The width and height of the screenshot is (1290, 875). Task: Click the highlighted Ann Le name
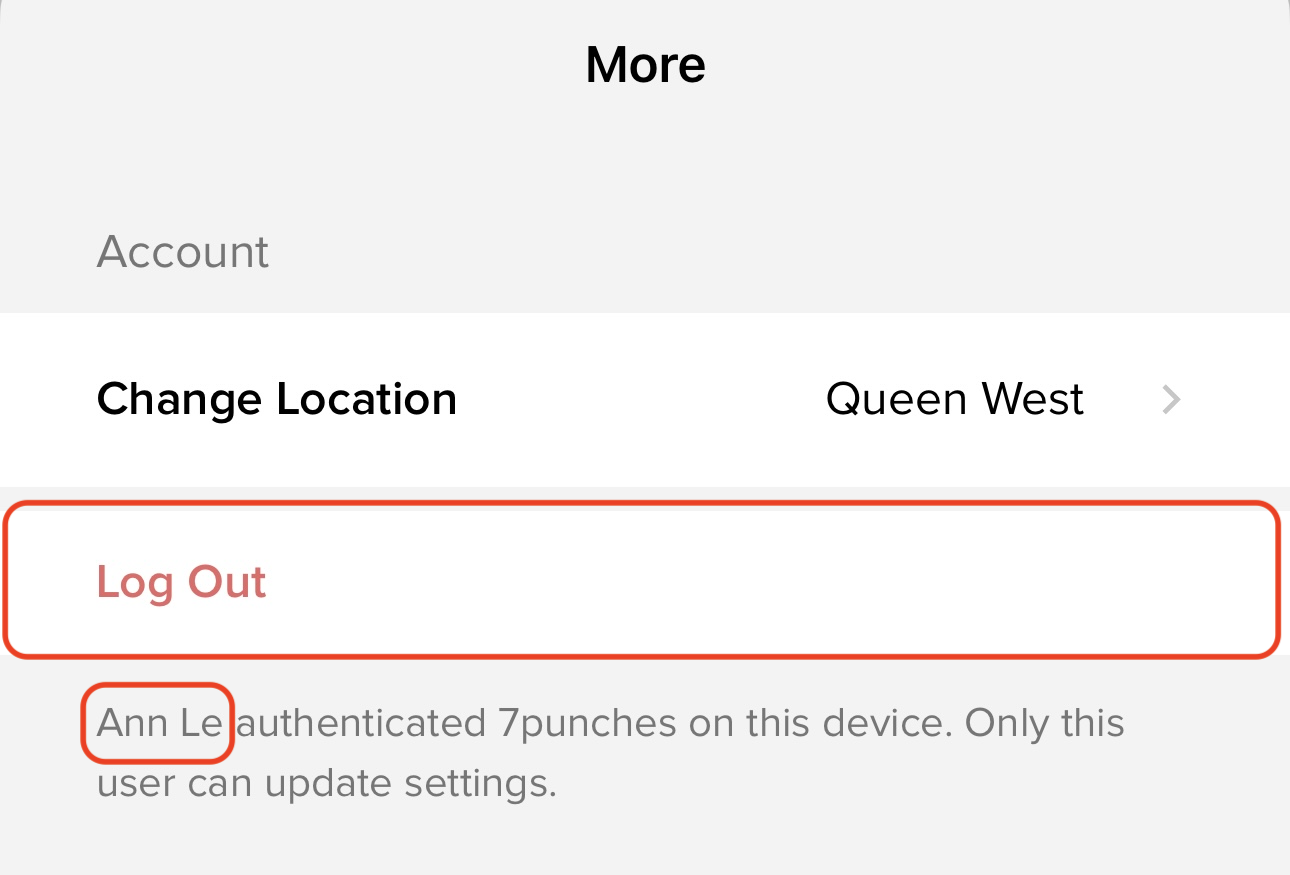158,723
